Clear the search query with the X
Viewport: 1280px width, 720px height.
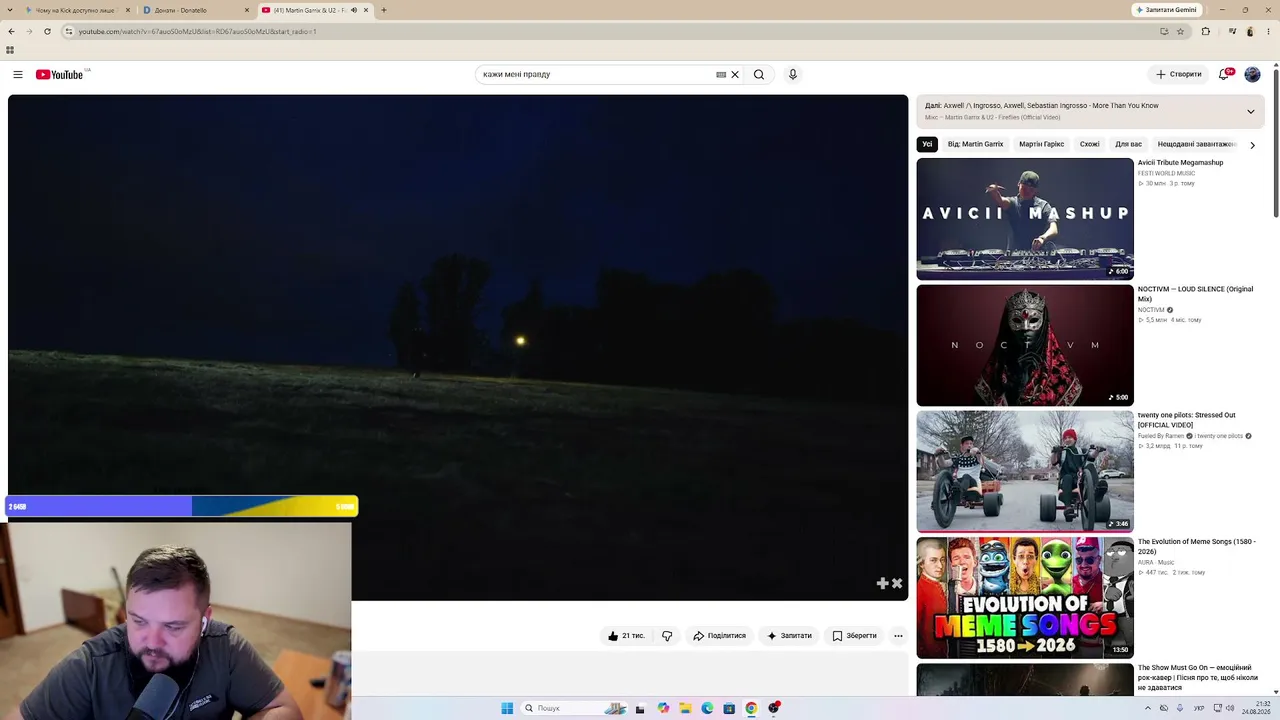(735, 74)
